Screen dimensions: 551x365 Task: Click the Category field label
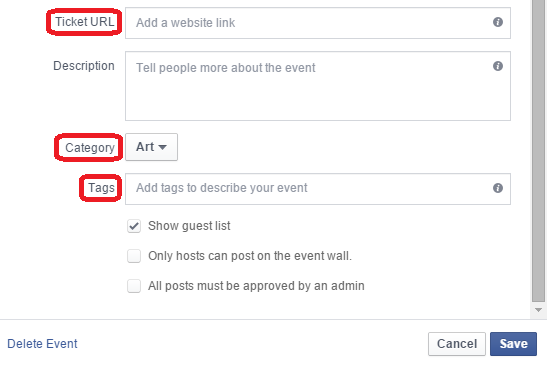(90, 148)
